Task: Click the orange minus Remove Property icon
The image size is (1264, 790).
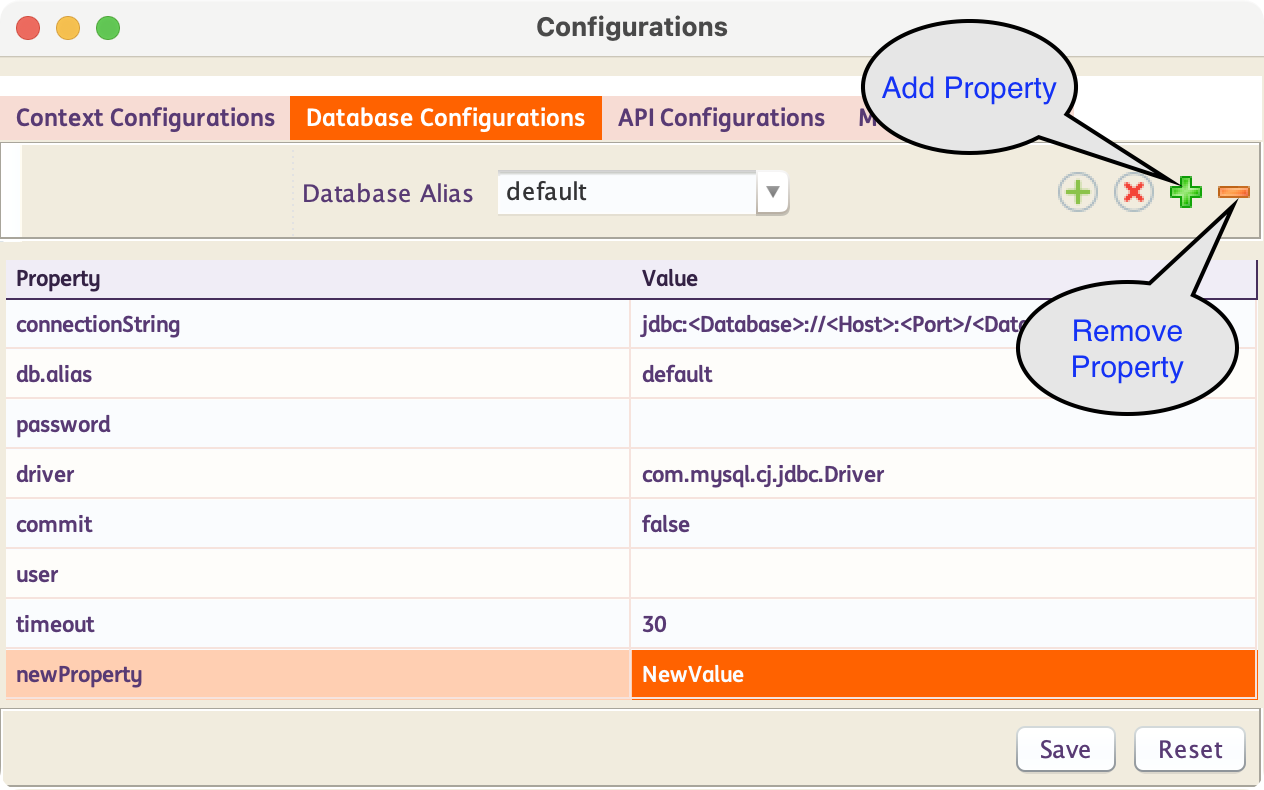Action: click(x=1233, y=192)
